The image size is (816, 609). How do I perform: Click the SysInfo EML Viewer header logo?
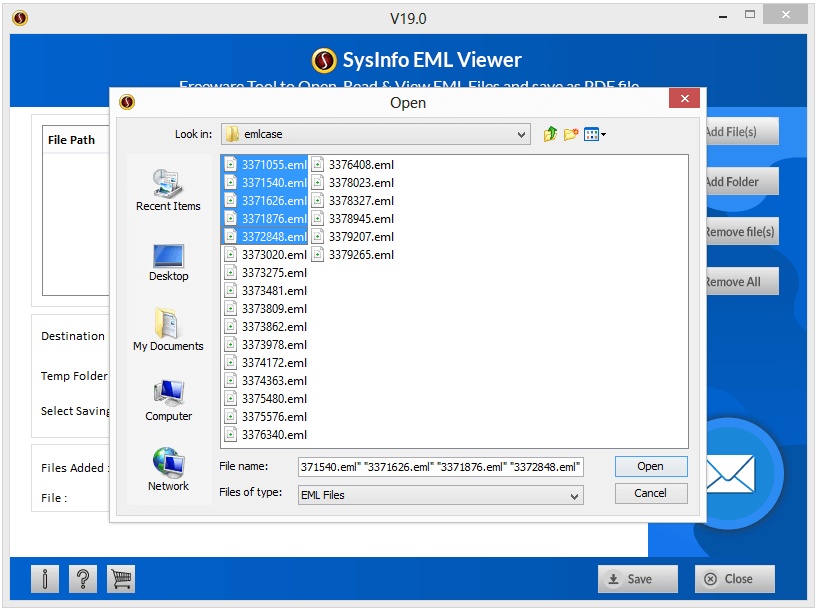[x=324, y=60]
